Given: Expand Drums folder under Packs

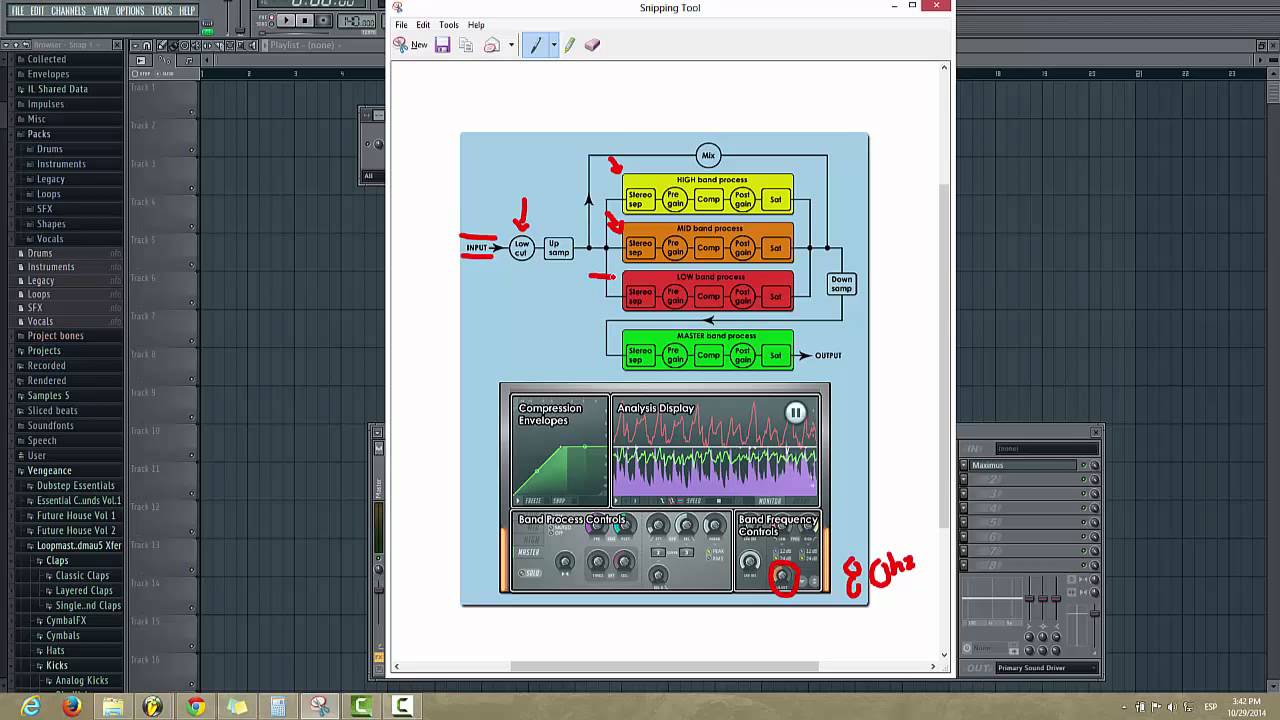Looking at the screenshot, I should [49, 149].
